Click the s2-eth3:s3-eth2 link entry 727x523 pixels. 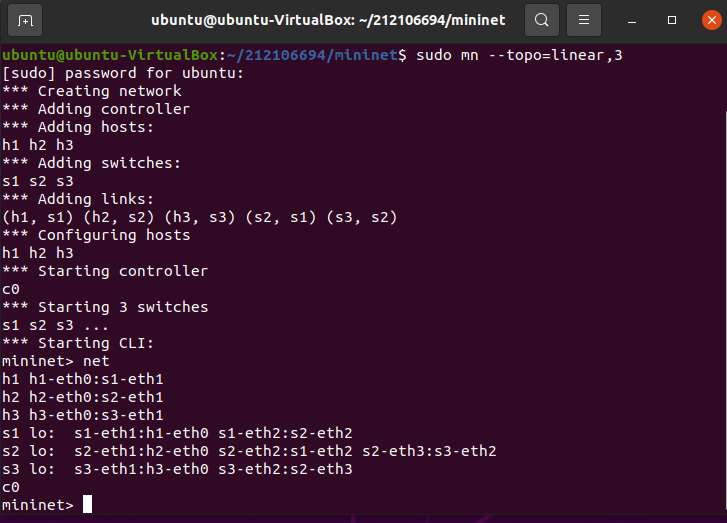point(429,451)
